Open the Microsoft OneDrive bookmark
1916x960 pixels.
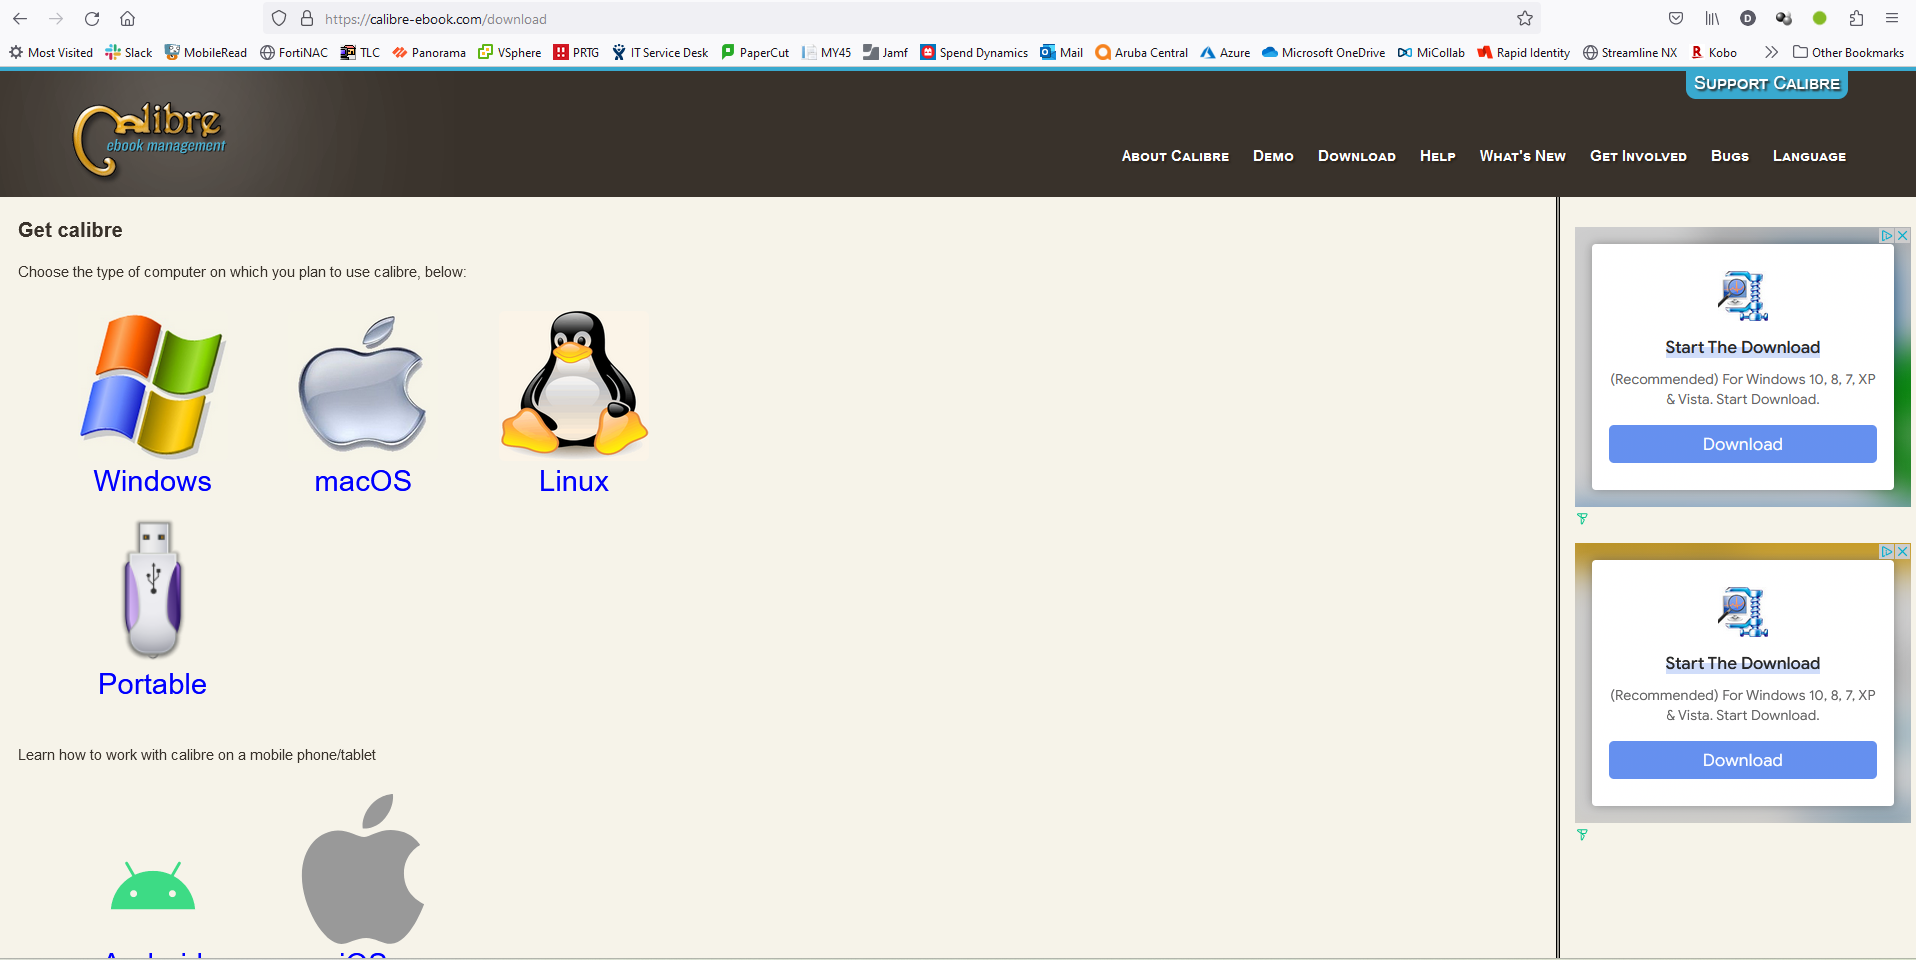point(1324,52)
